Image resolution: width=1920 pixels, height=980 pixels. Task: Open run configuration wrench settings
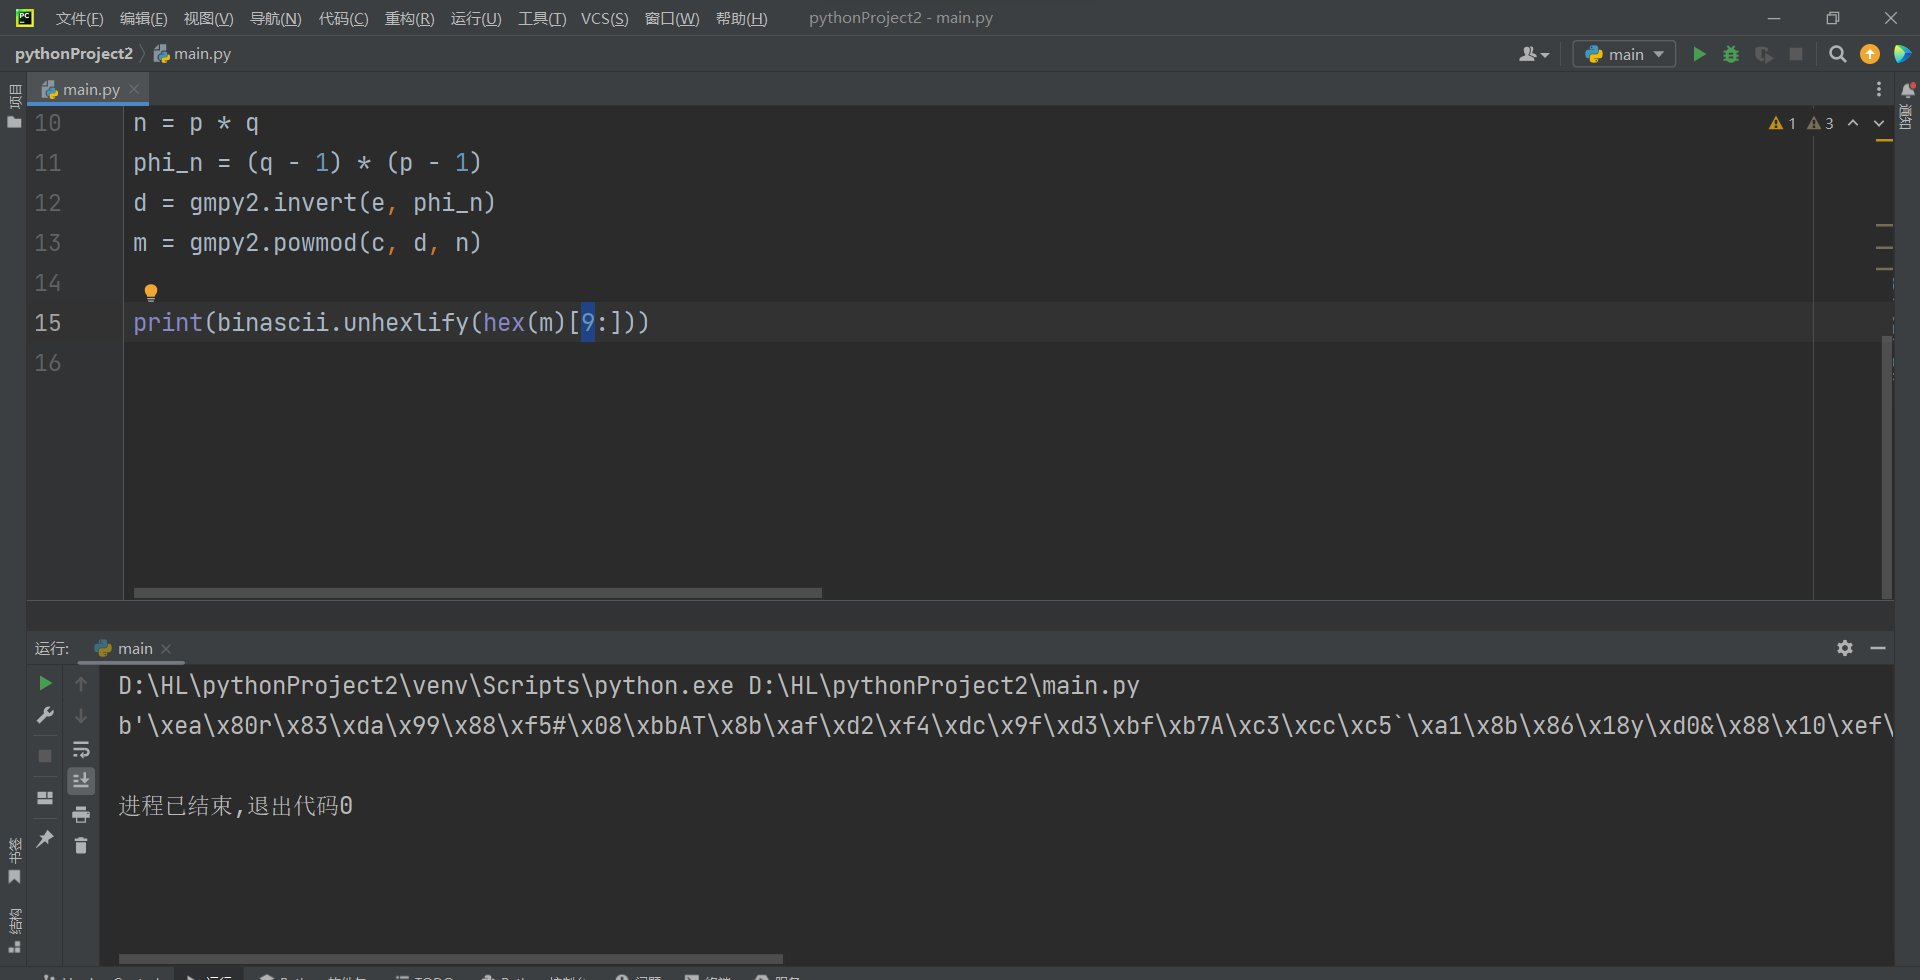point(45,715)
